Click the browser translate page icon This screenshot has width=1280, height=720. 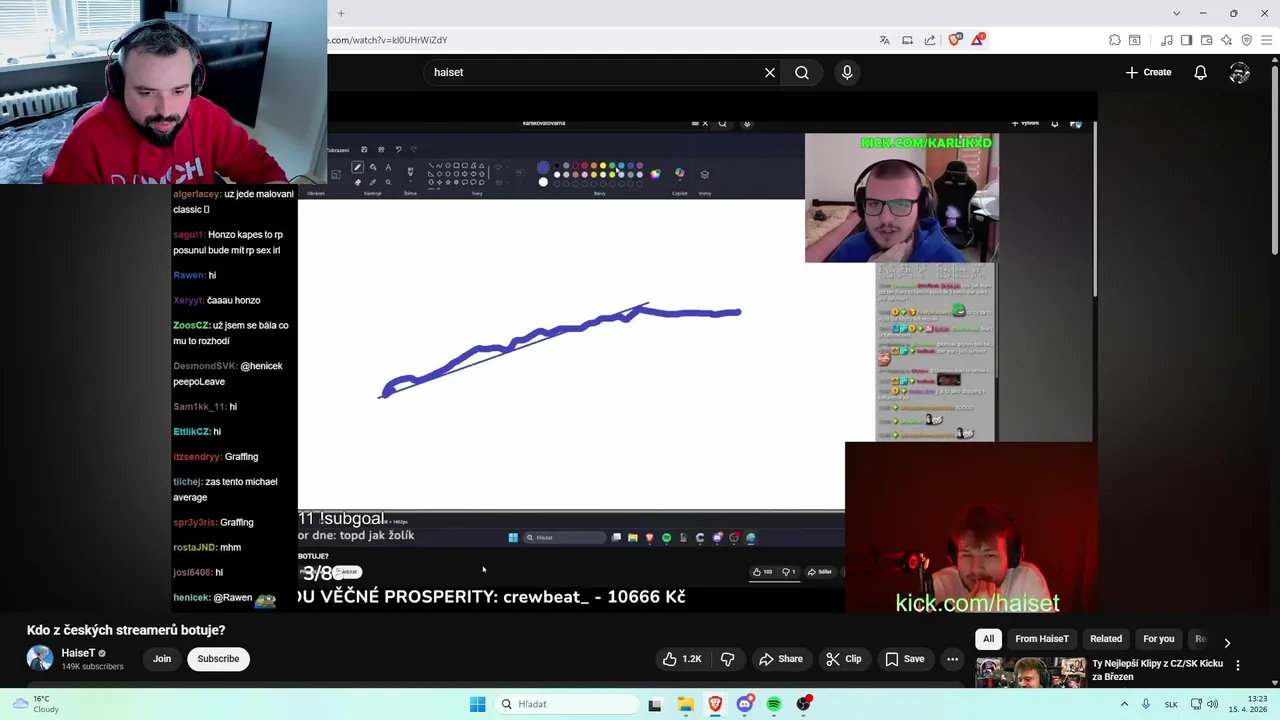884,40
